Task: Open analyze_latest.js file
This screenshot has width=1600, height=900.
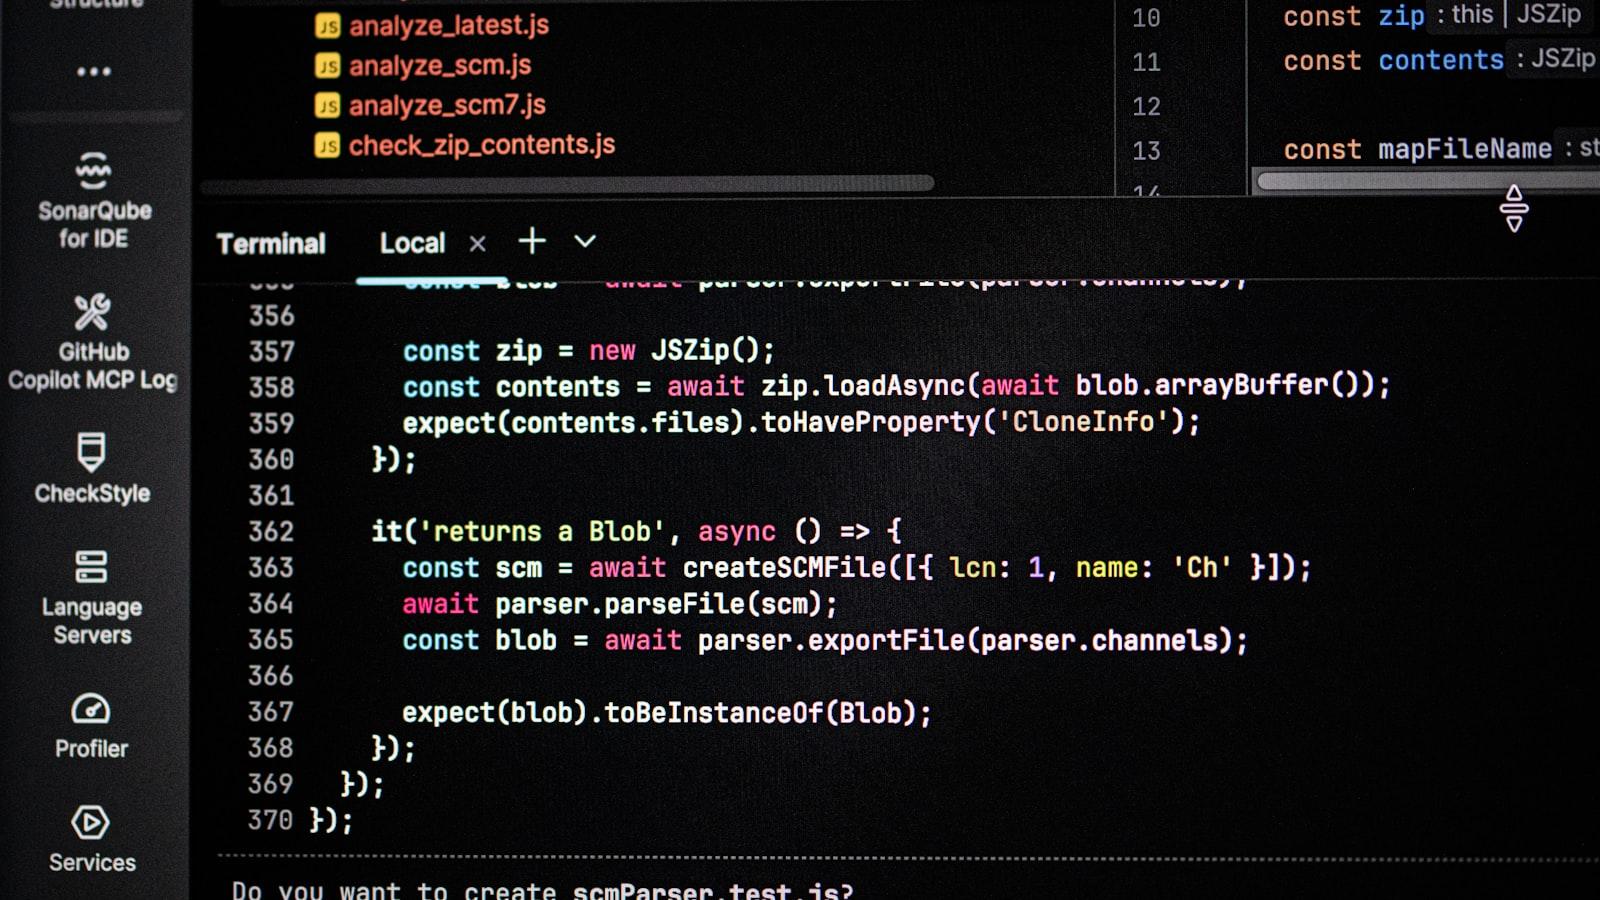Action: [x=448, y=25]
